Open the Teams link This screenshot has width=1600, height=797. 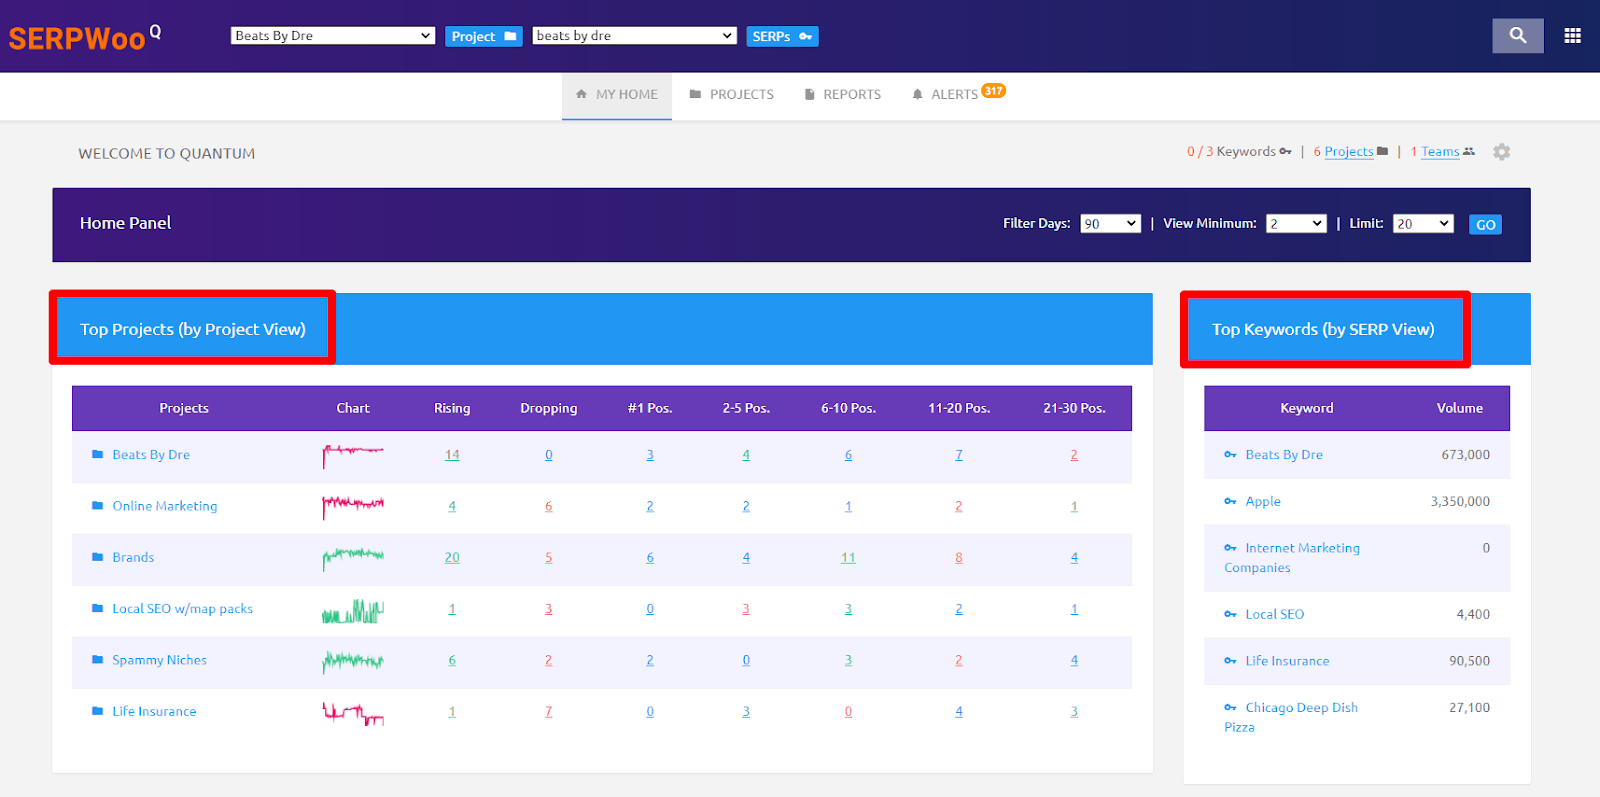pos(1440,152)
